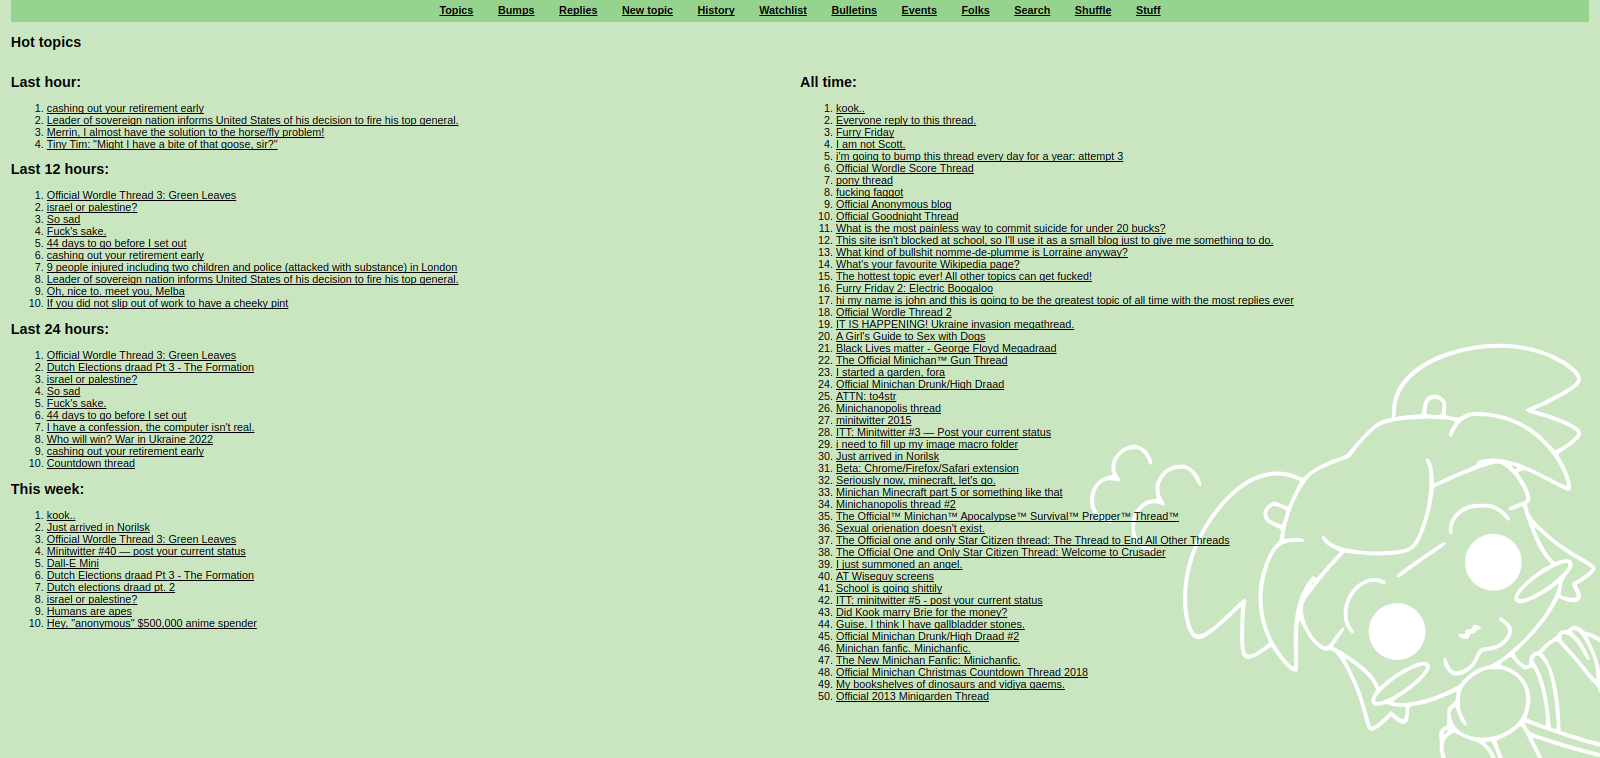This screenshot has width=1600, height=758.
Task: Open 'Who will win? War in Ukraine 2022'
Action: (x=130, y=440)
